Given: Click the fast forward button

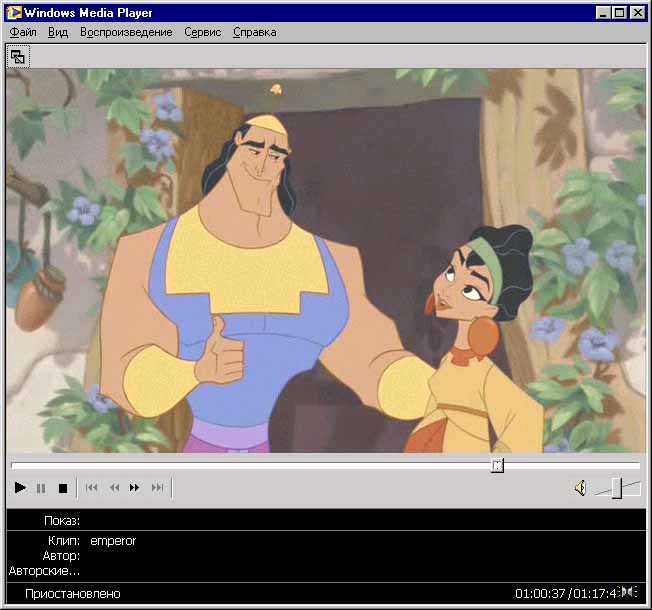Looking at the screenshot, I should click(135, 488).
